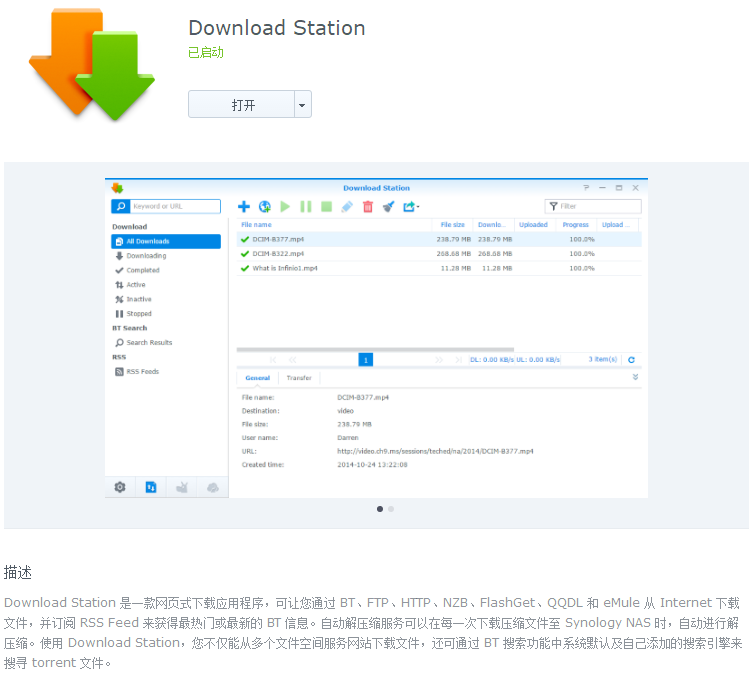750x674 pixels.
Task: Open the share Action icon dropdown
Action: pos(410,207)
